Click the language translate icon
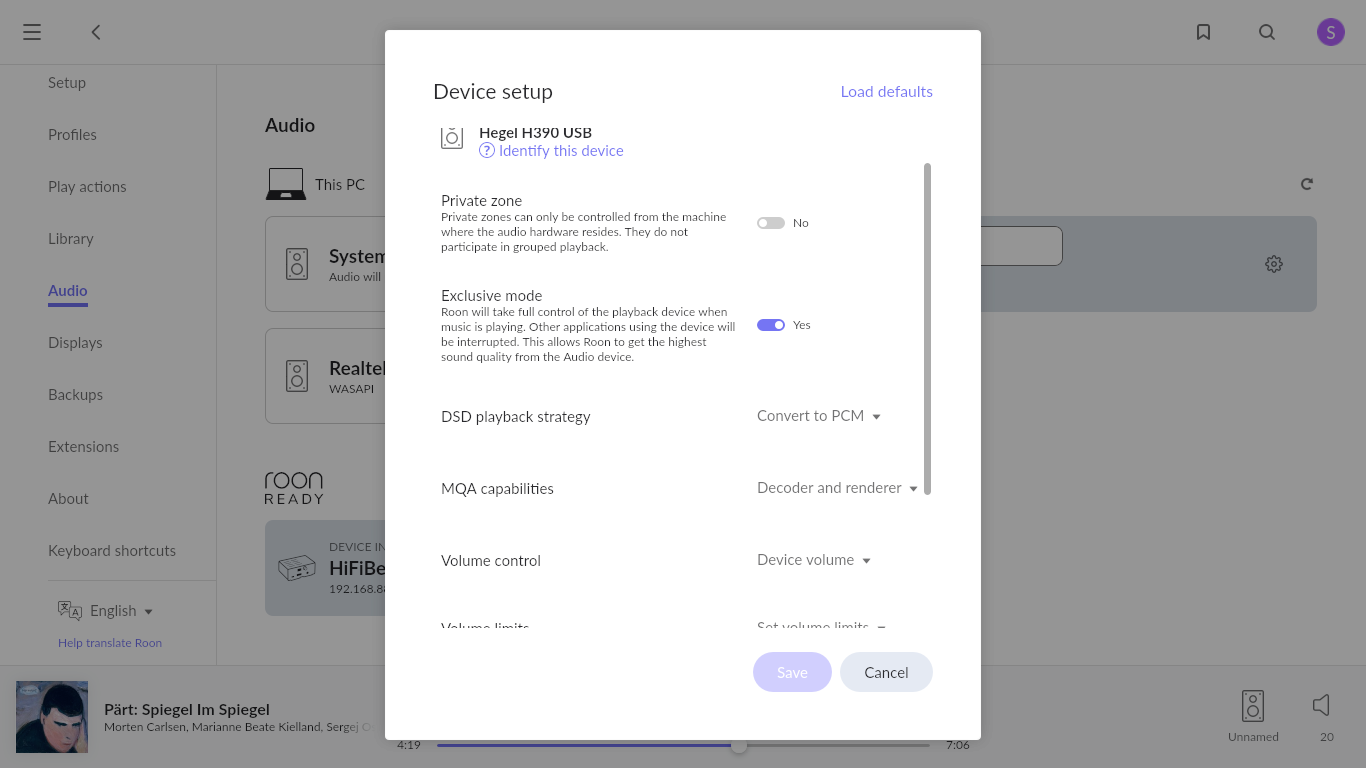This screenshot has width=1366, height=768. point(70,611)
